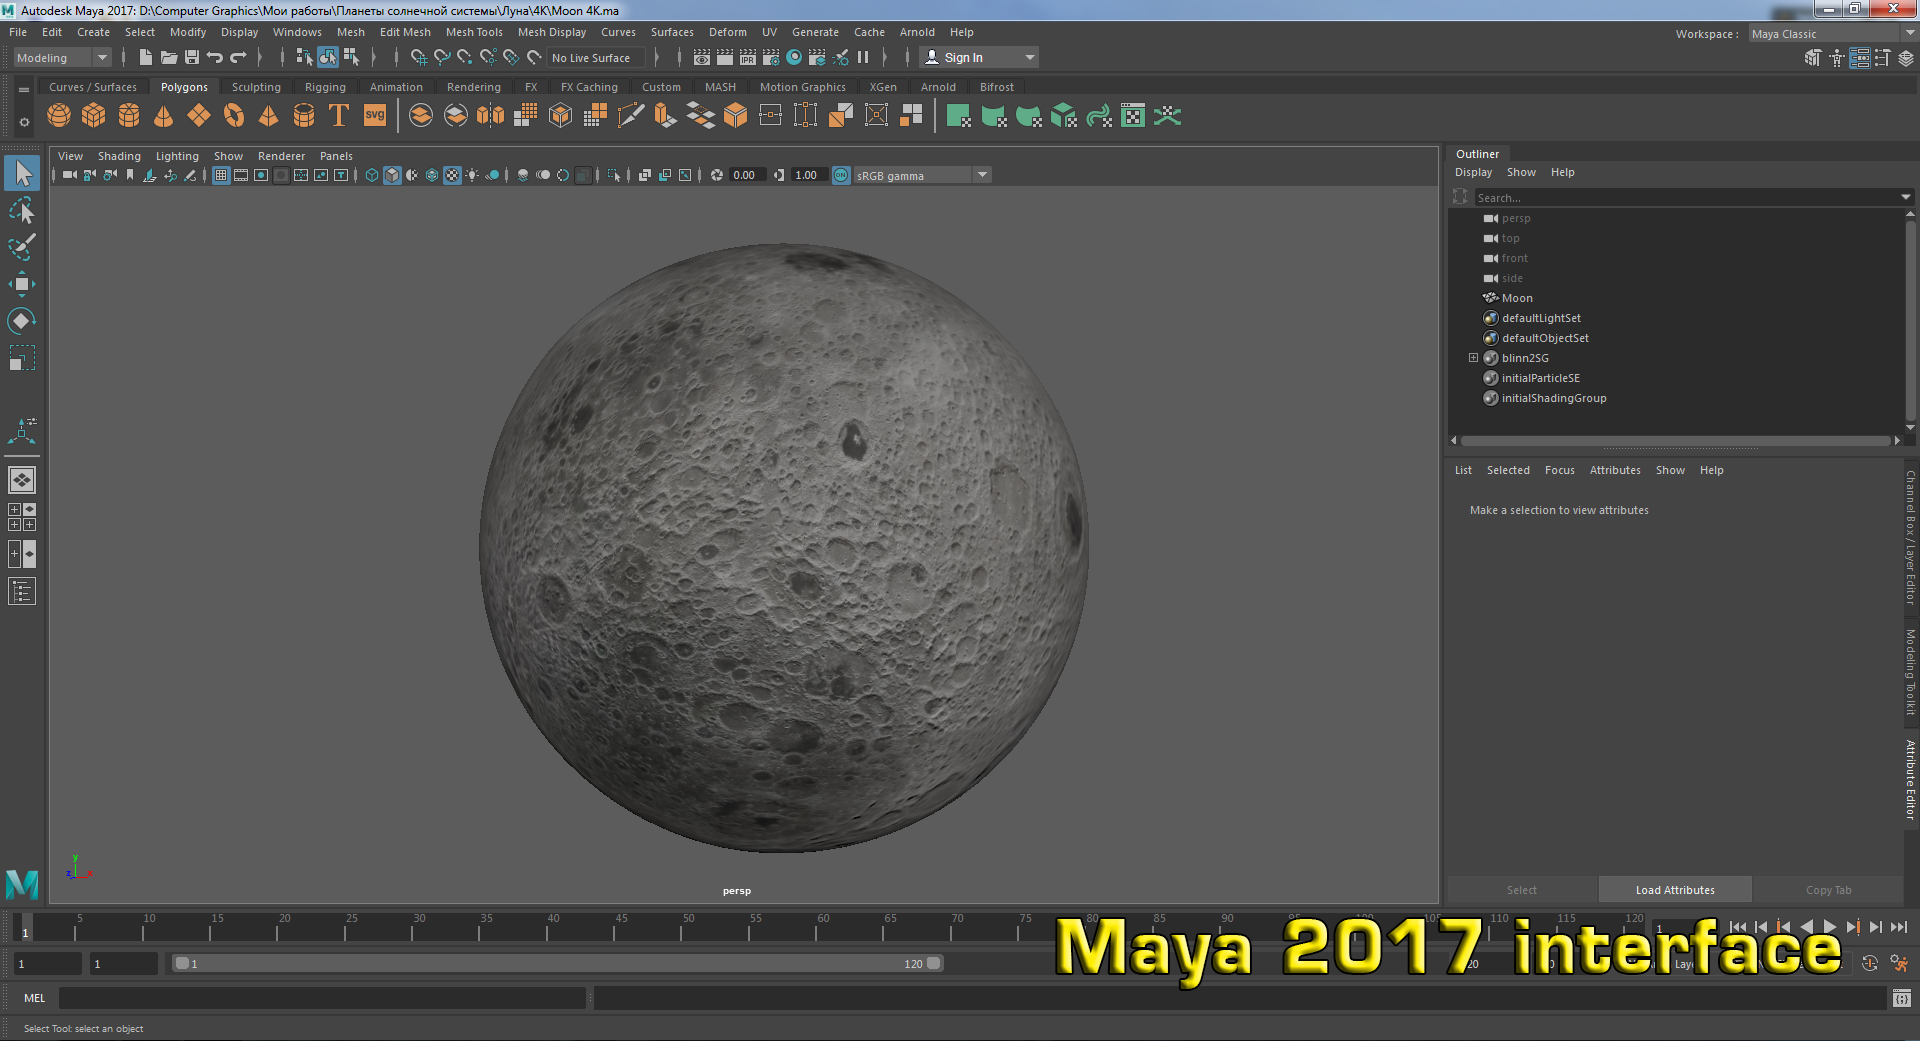Toggle shaded display mode in the viewport

[x=392, y=175]
